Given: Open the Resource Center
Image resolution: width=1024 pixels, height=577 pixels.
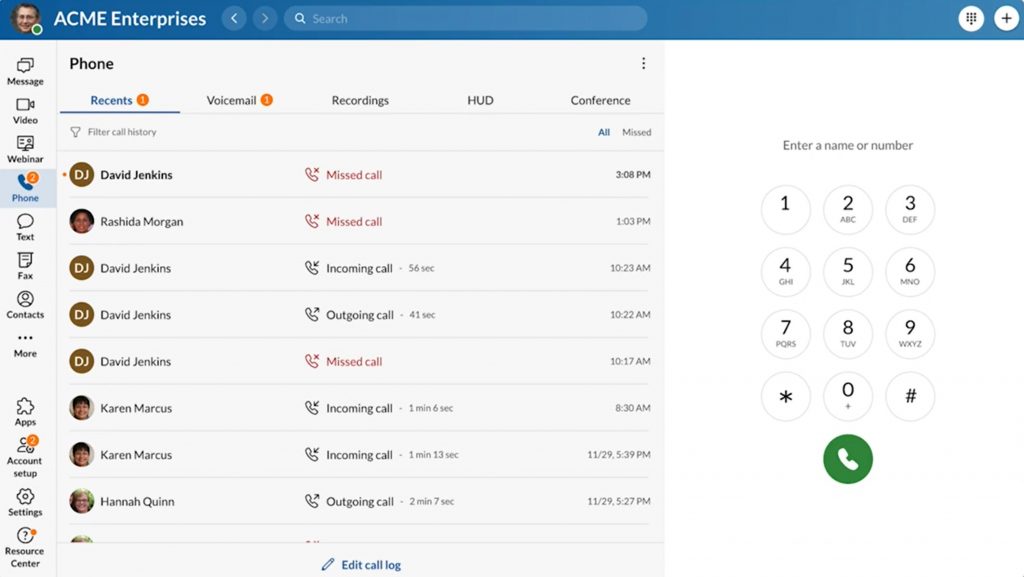Looking at the screenshot, I should tap(24, 545).
